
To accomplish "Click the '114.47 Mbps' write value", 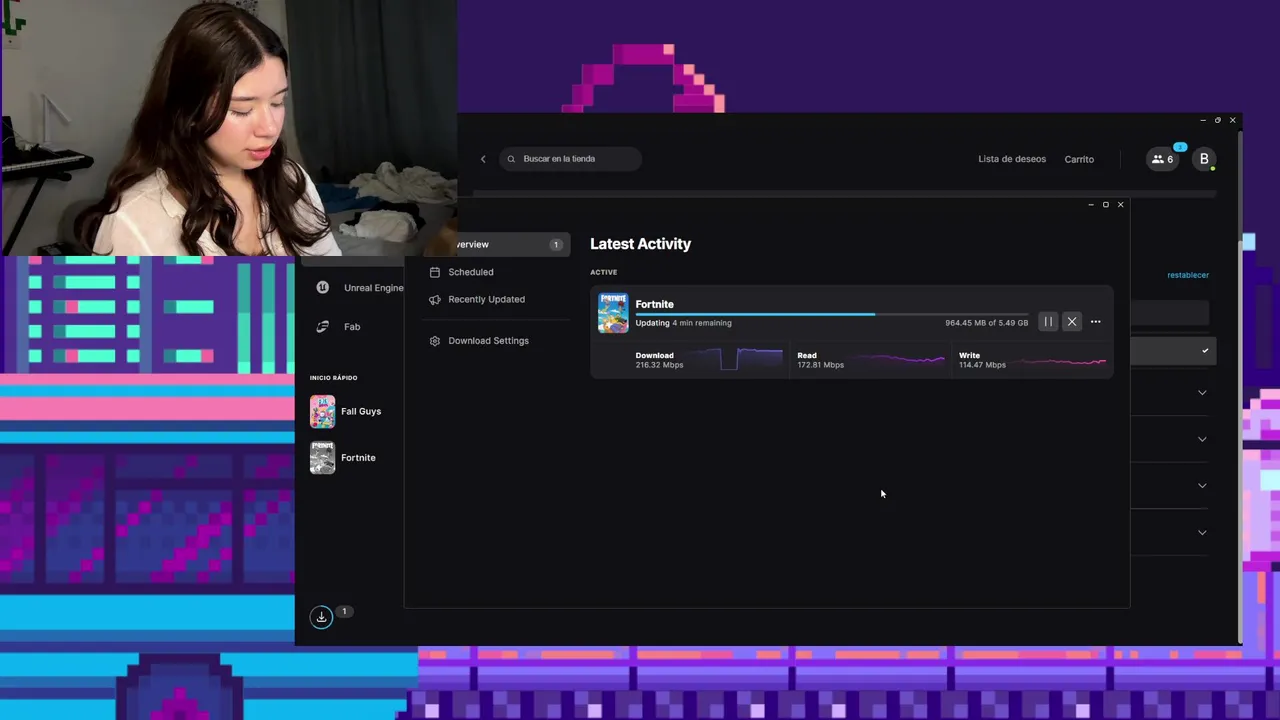I will pyautogui.click(x=982, y=365).
